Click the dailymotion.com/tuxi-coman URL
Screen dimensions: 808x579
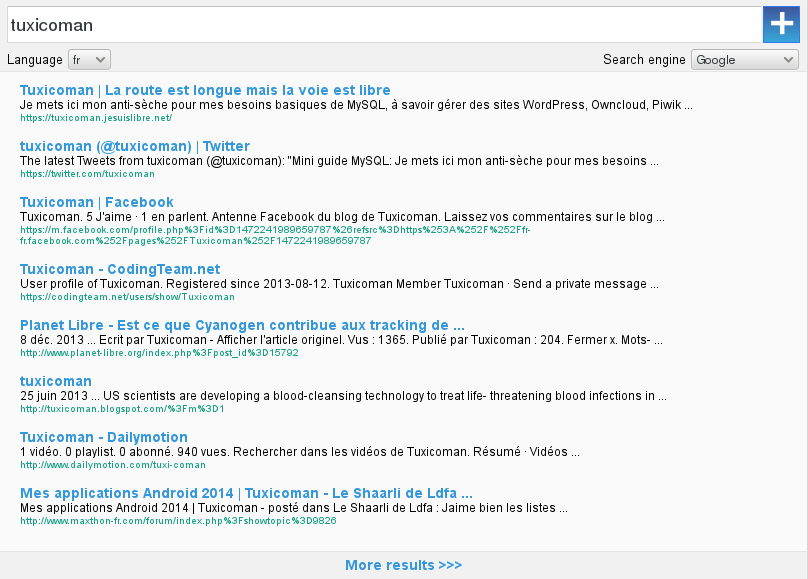tap(113, 465)
